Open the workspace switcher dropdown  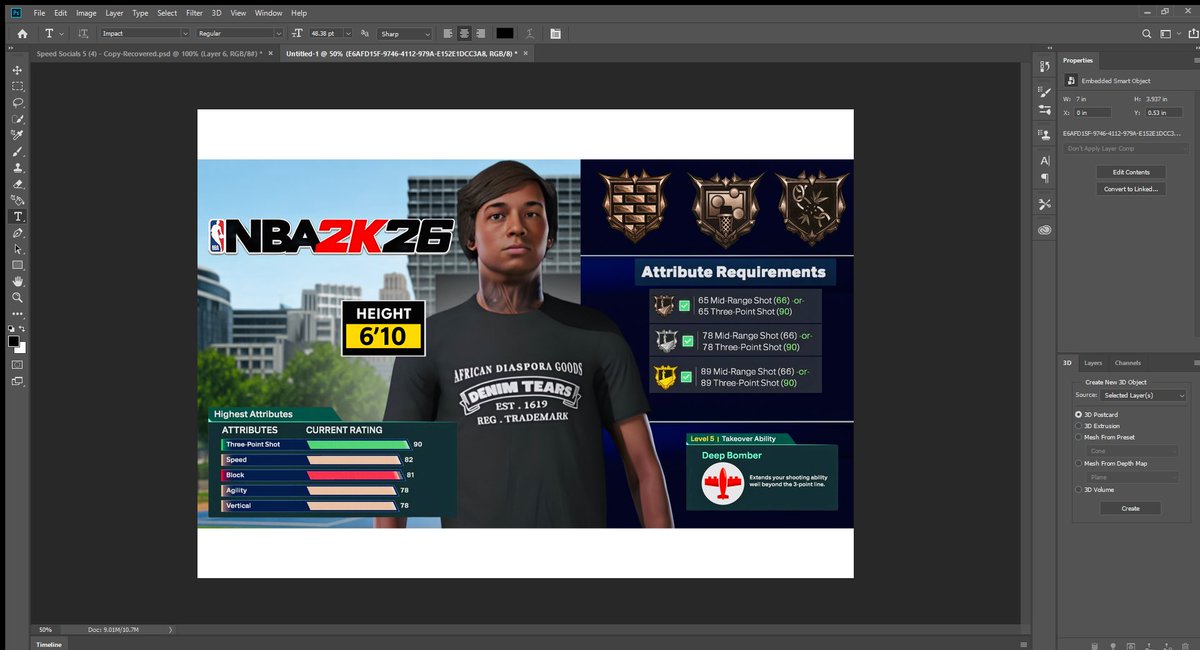coord(1169,33)
